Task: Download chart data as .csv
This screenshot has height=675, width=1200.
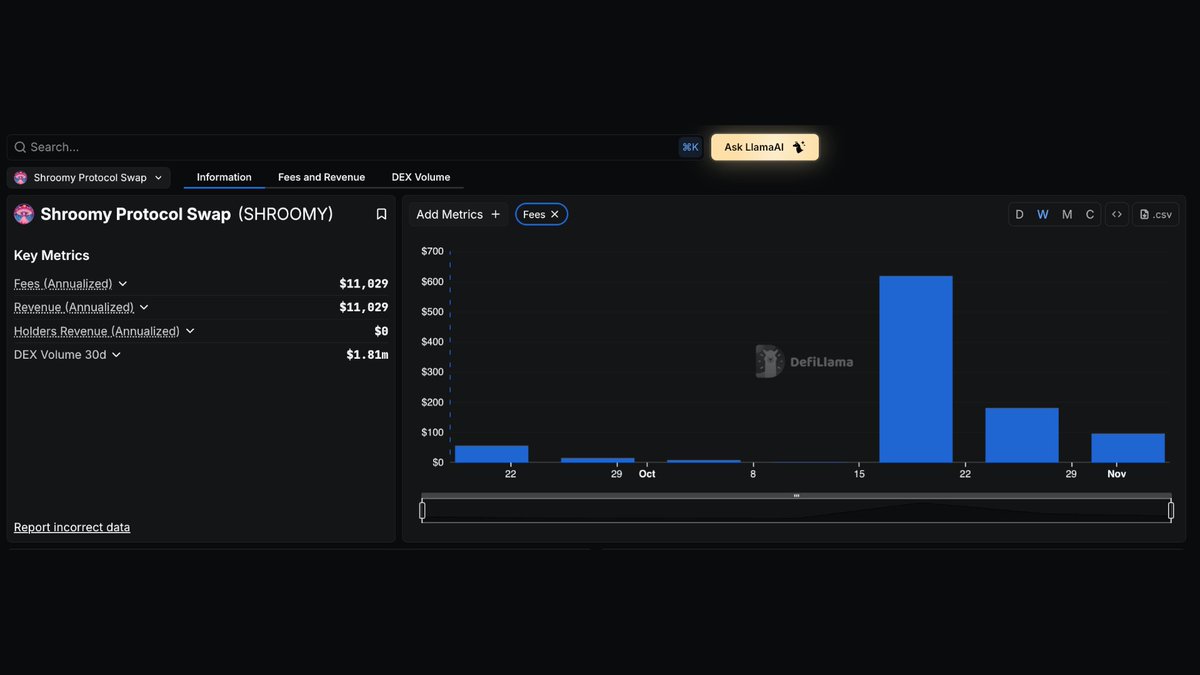Action: tap(1156, 214)
